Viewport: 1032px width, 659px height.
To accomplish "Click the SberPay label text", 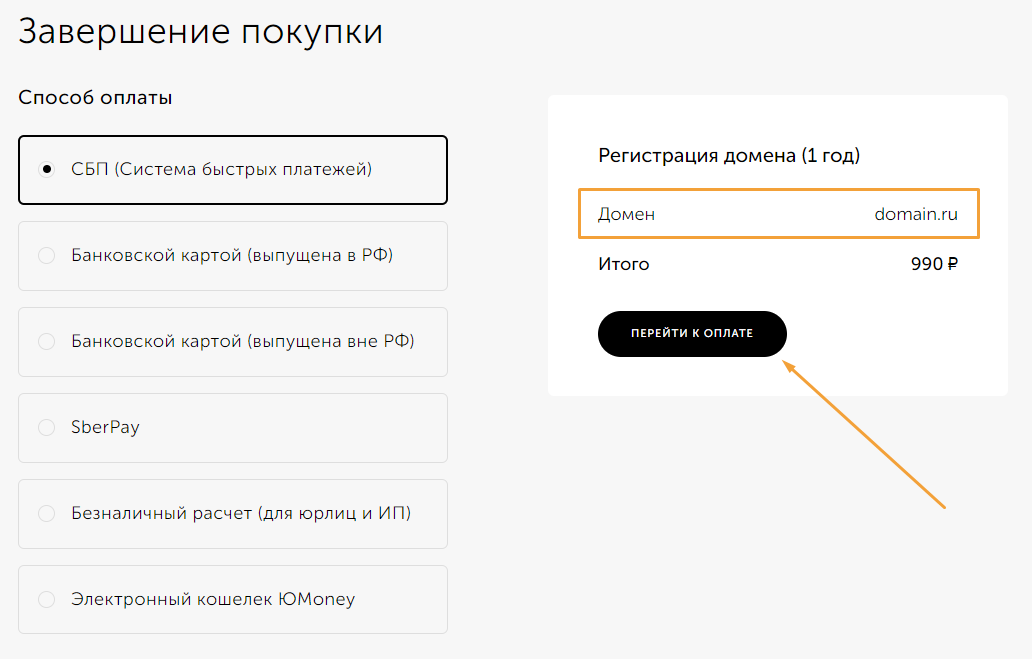I will point(105,427).
